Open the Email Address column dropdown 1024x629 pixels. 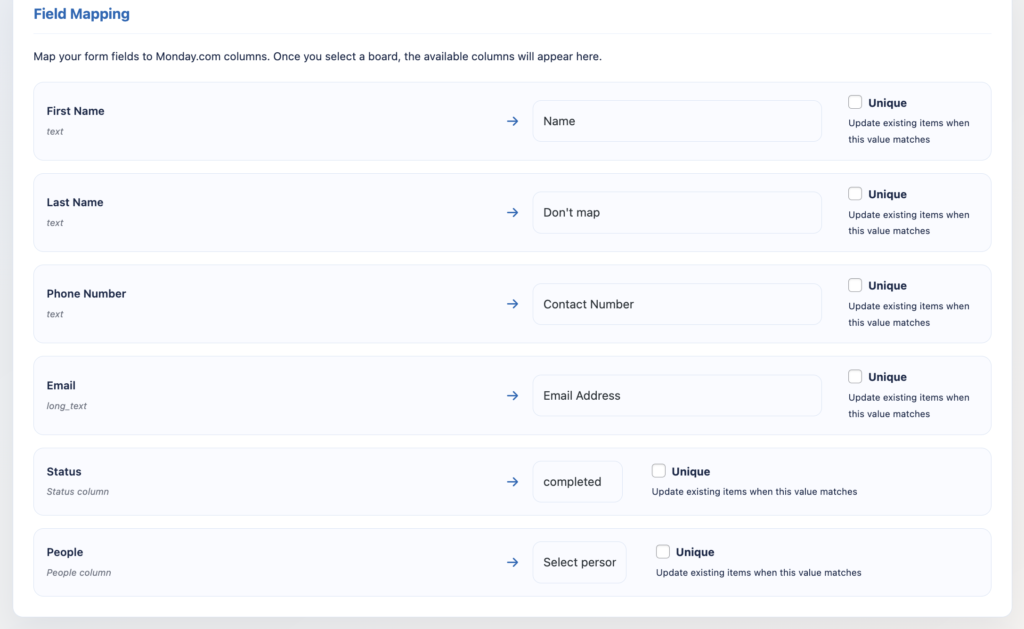676,396
